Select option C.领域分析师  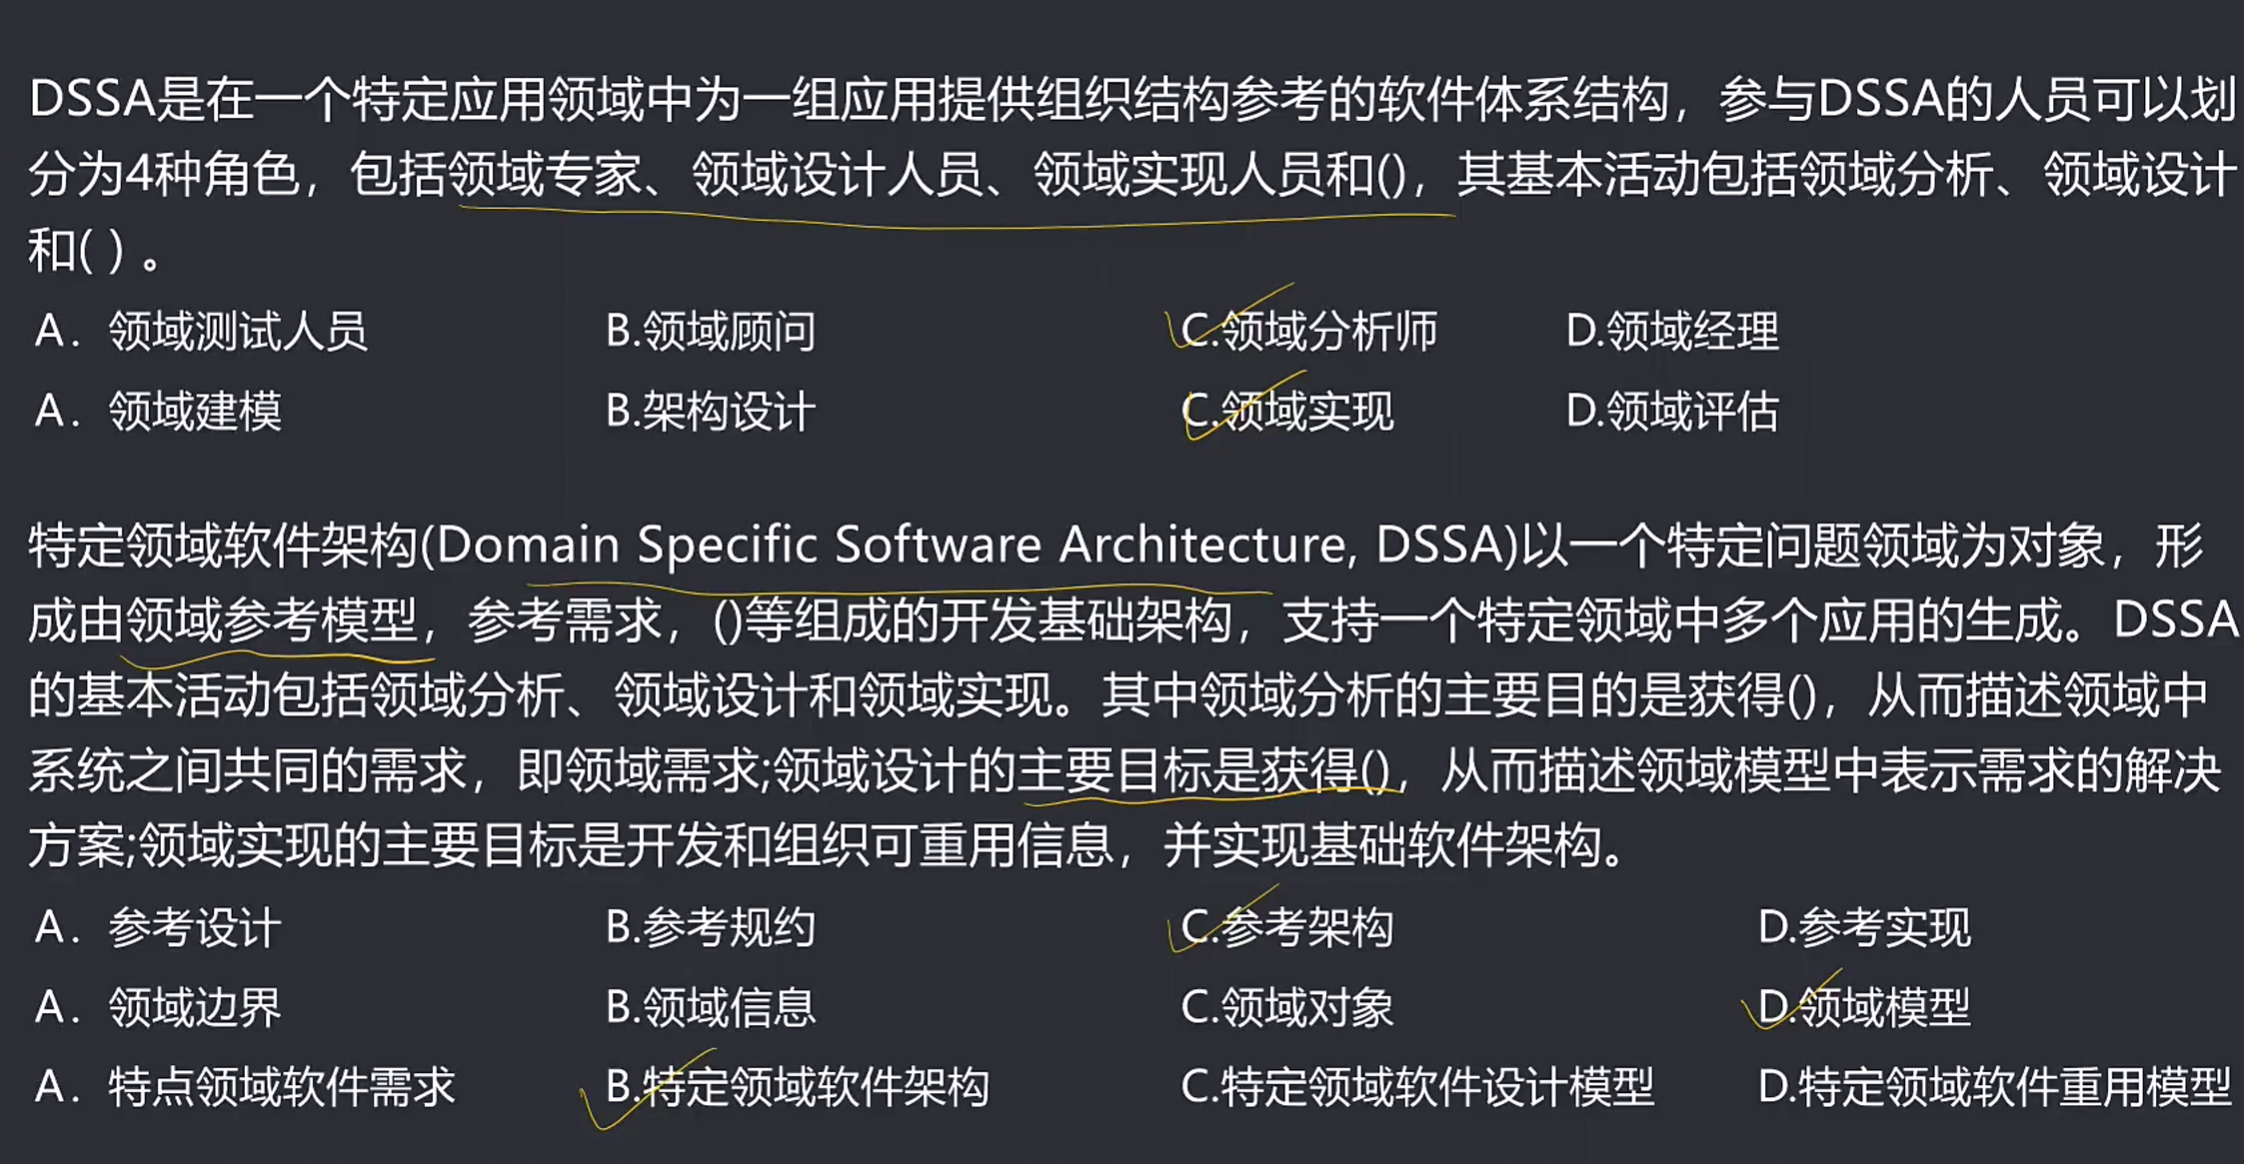1309,331
